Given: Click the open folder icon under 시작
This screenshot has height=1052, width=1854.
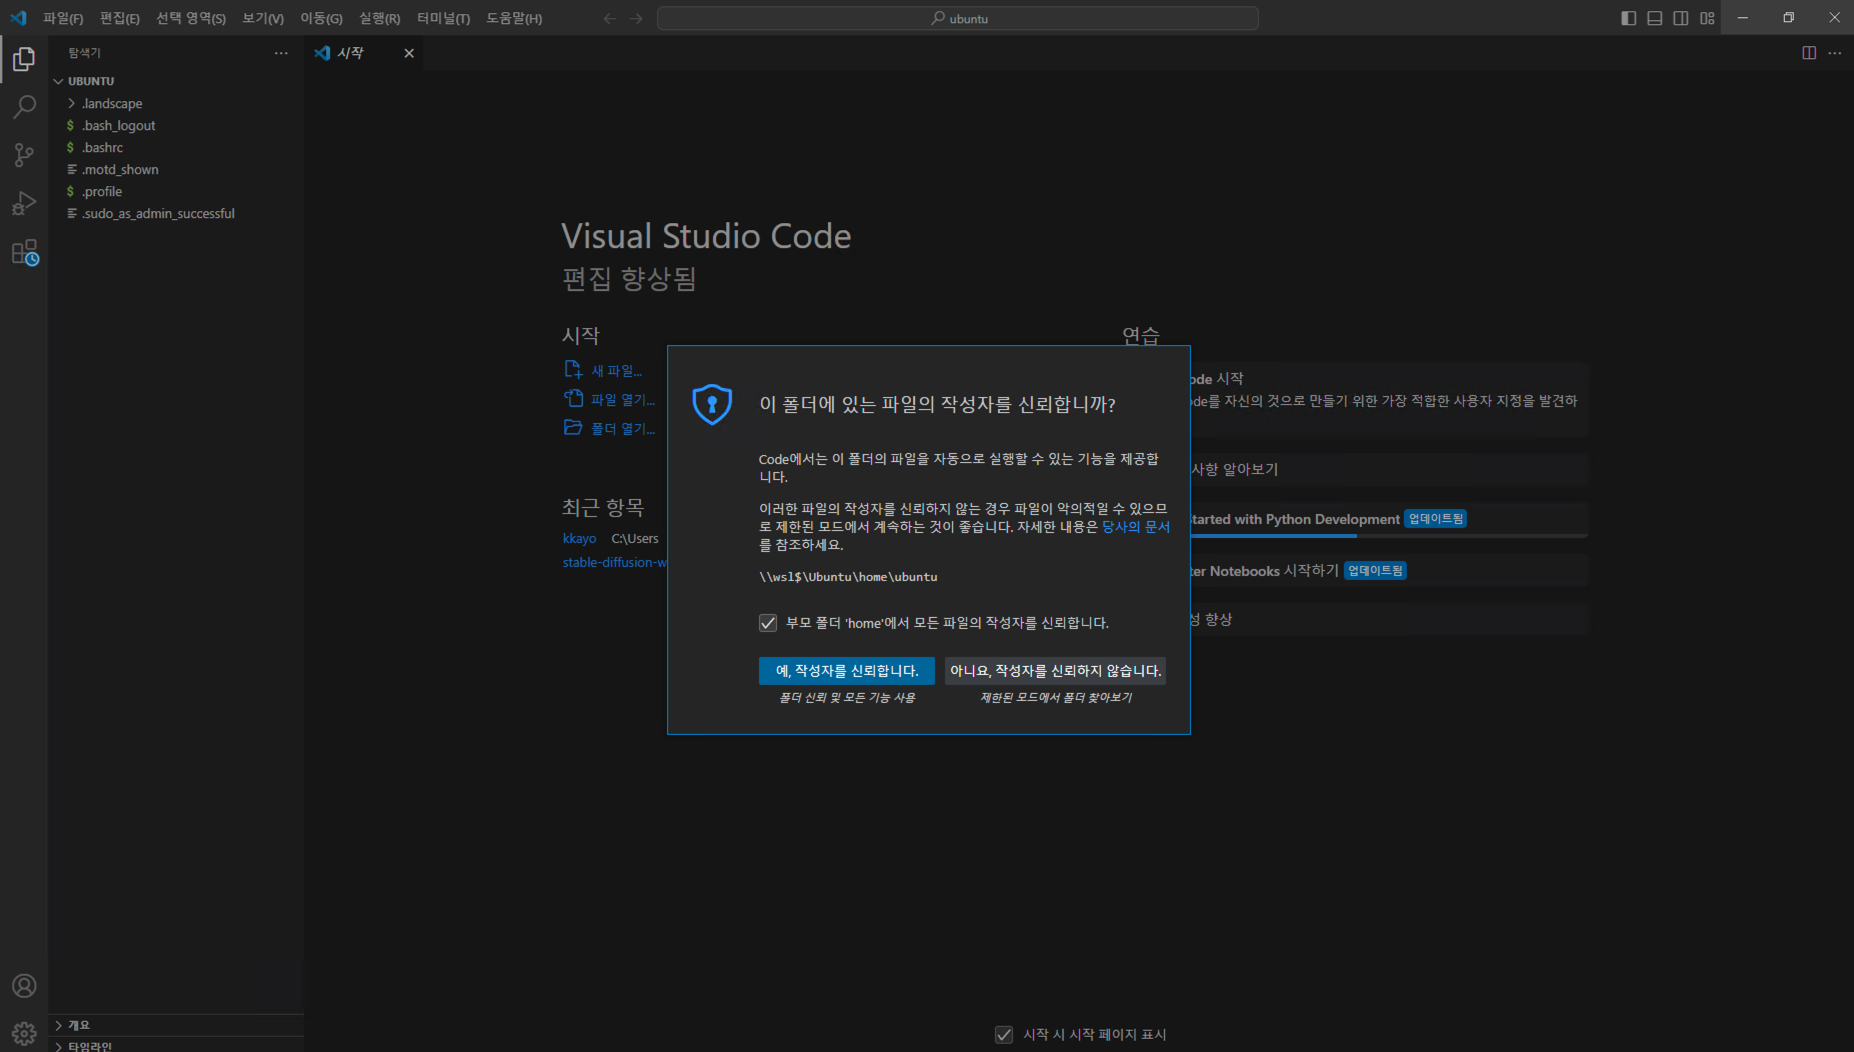Looking at the screenshot, I should [x=573, y=427].
